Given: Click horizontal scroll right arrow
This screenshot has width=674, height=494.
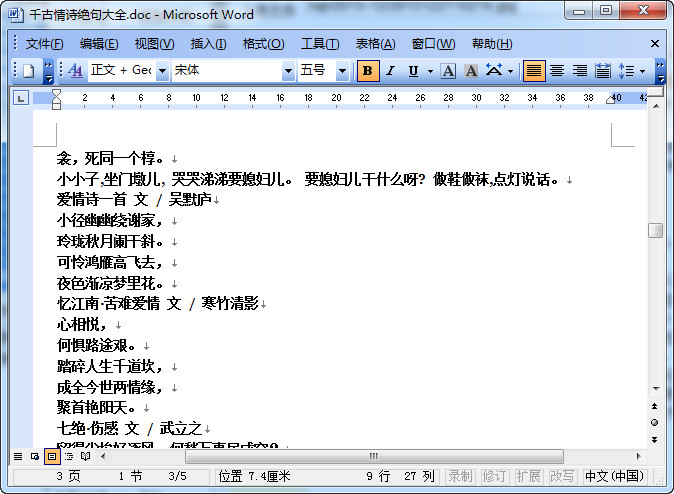Looking at the screenshot, I should tap(638, 456).
